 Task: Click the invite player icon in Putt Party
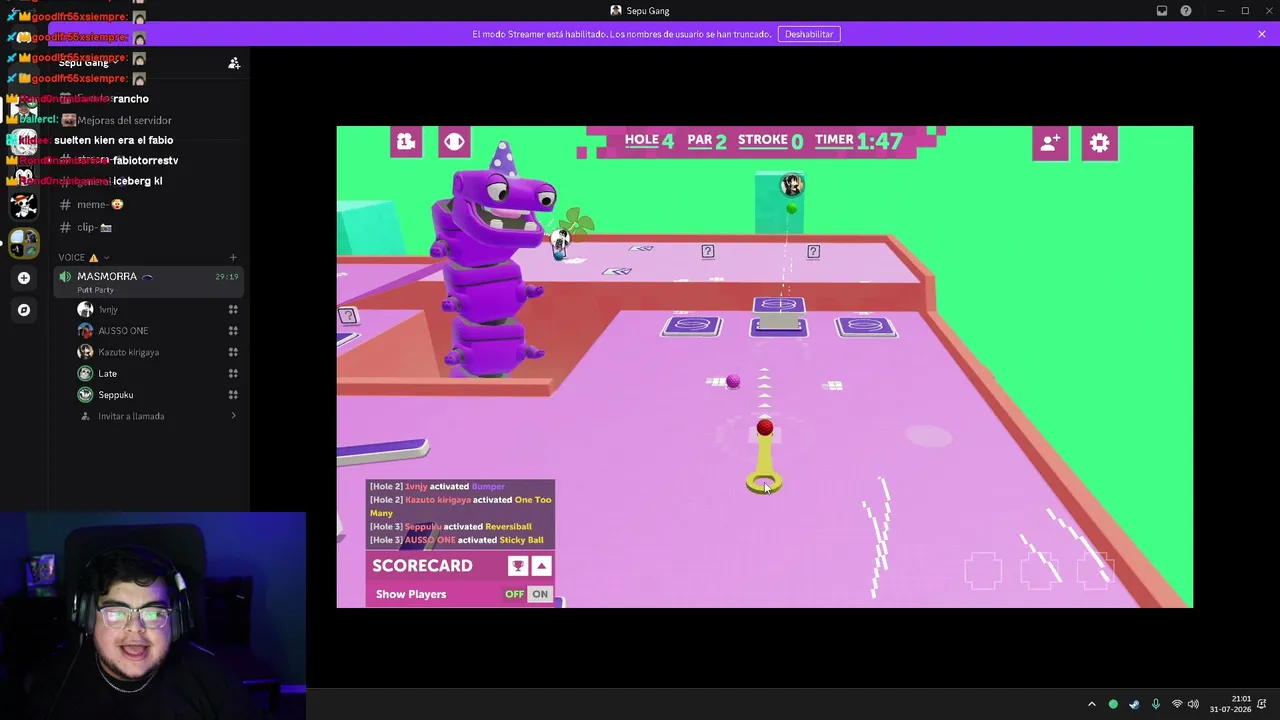(1050, 143)
